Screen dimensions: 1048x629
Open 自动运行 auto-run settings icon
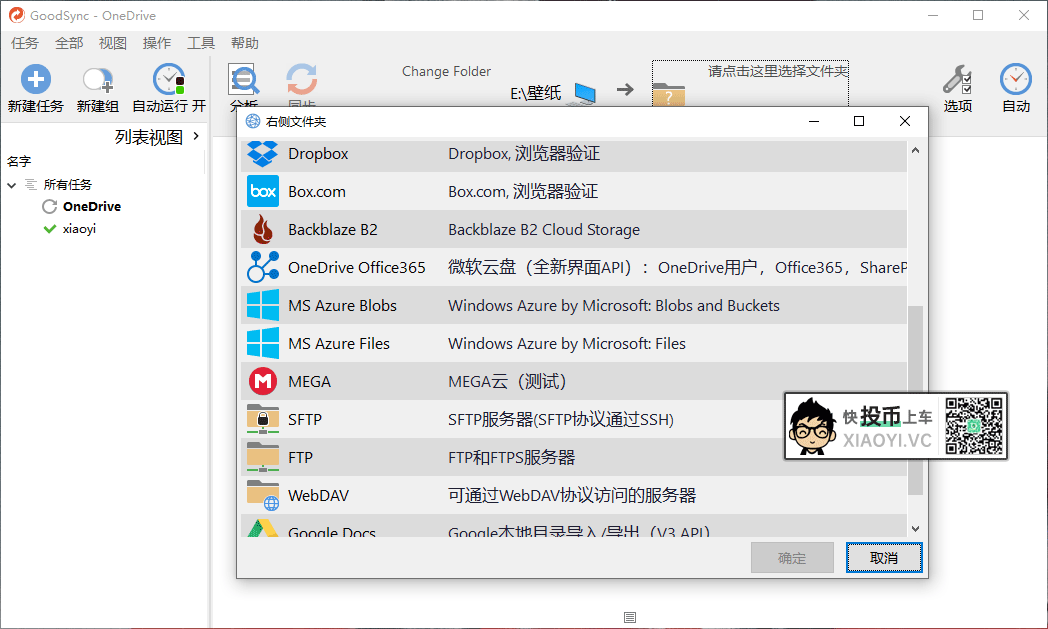(168, 78)
